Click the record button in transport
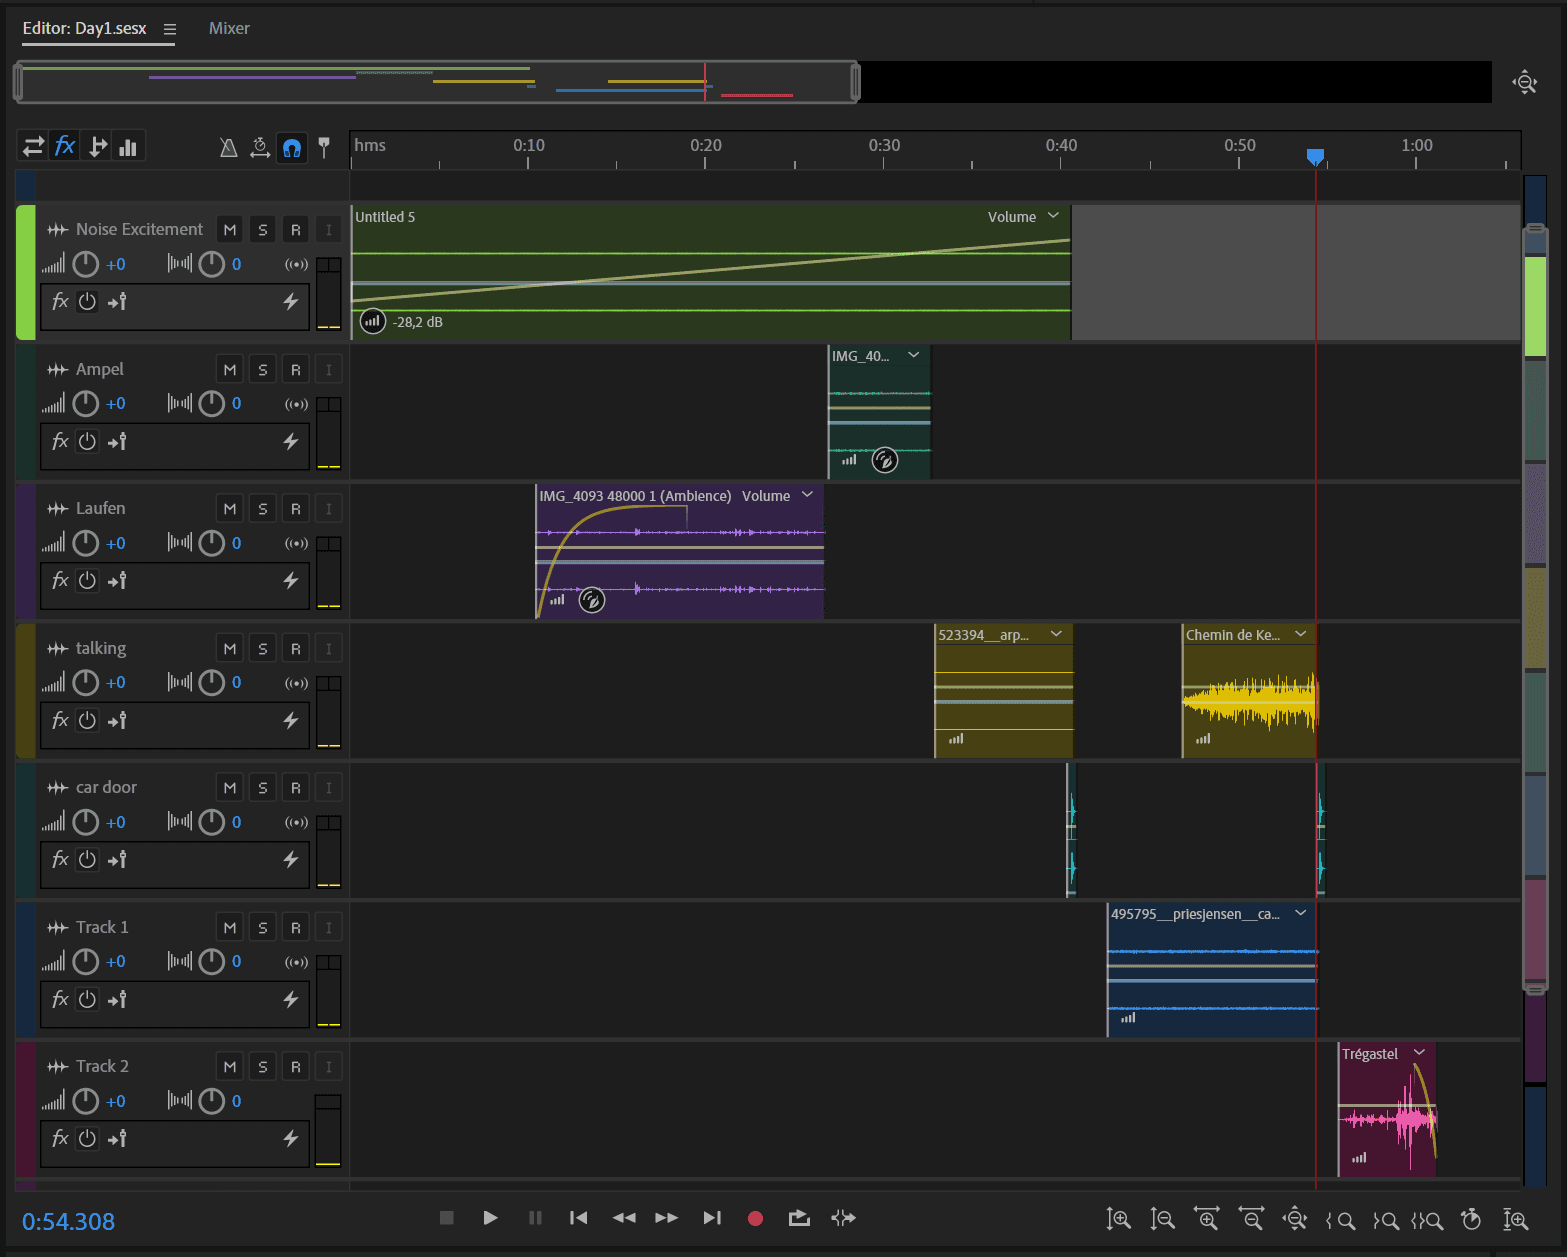The image size is (1567, 1257). click(755, 1218)
